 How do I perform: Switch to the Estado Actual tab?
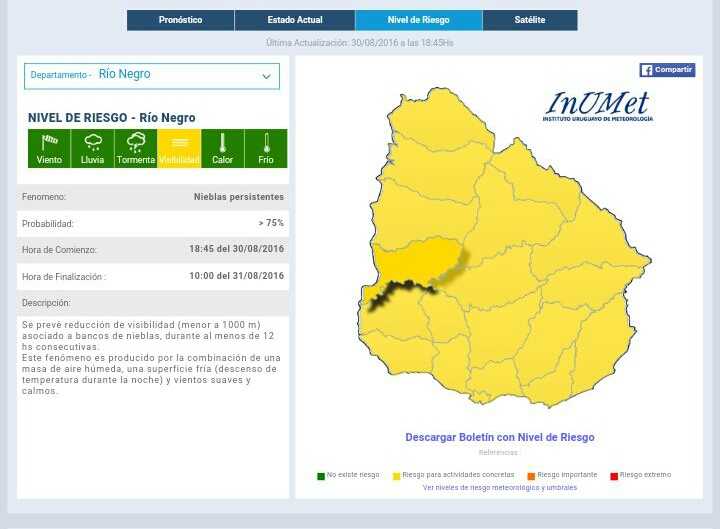[x=295, y=20]
